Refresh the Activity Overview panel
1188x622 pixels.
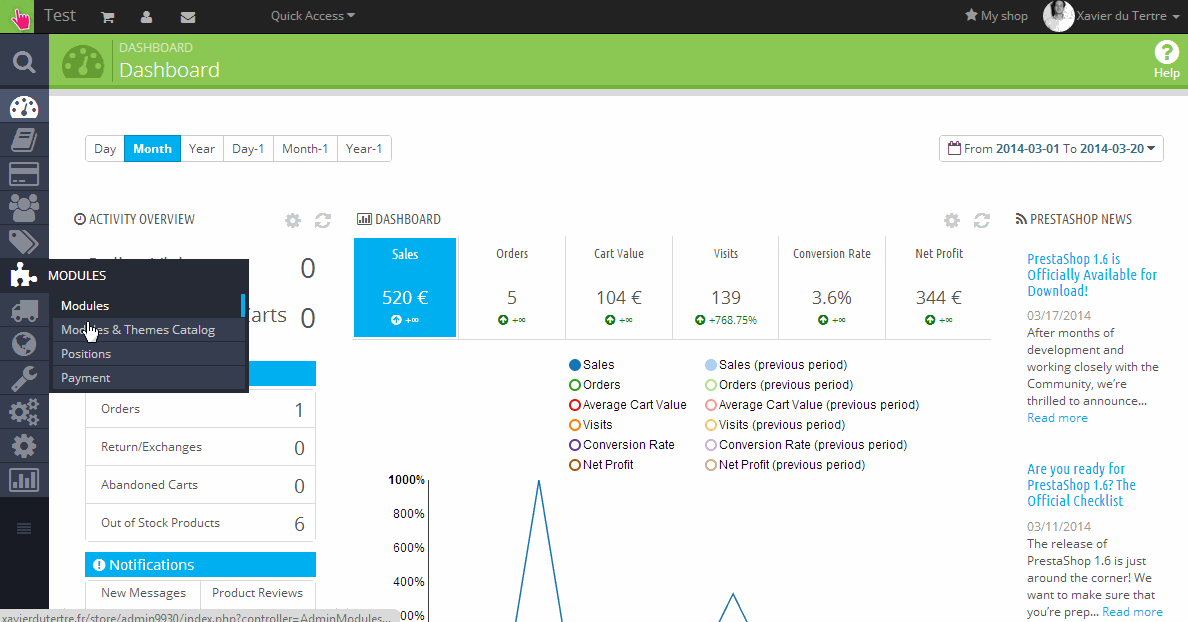point(323,220)
